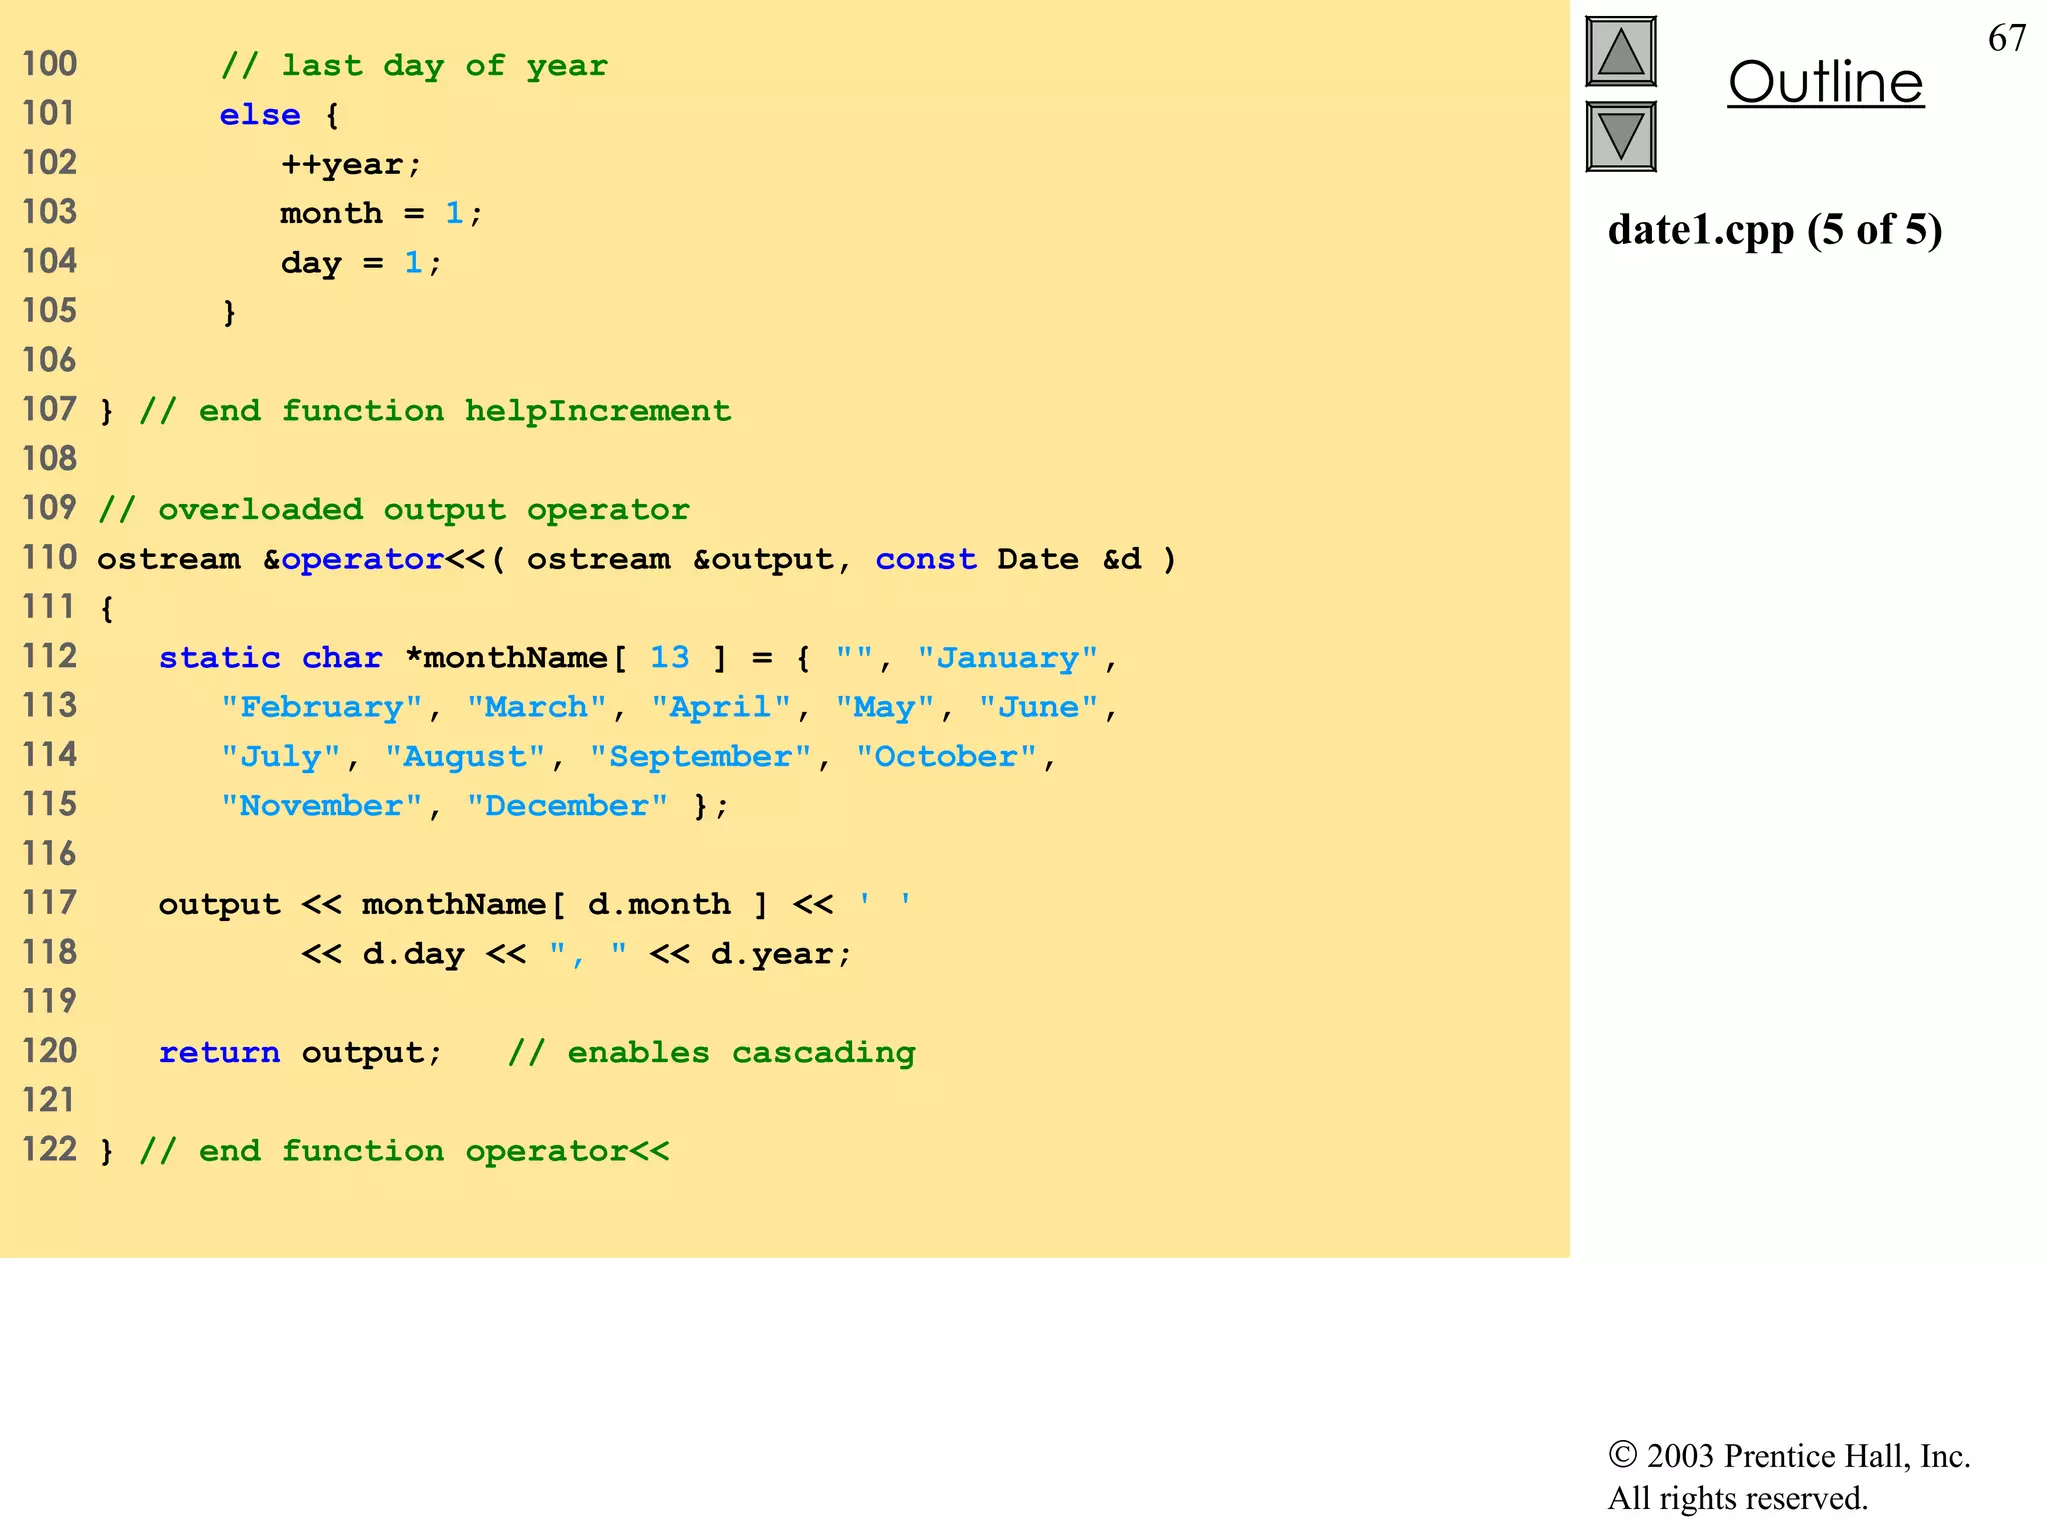Select the comment '// last day of year'
Screen dimensions: 2048x1536
tap(414, 66)
